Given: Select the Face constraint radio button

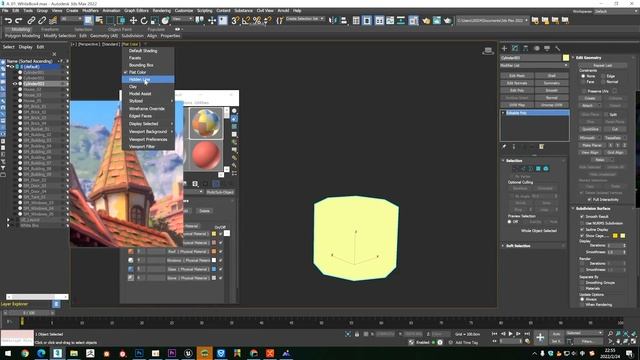Looking at the screenshot, I should [583, 82].
